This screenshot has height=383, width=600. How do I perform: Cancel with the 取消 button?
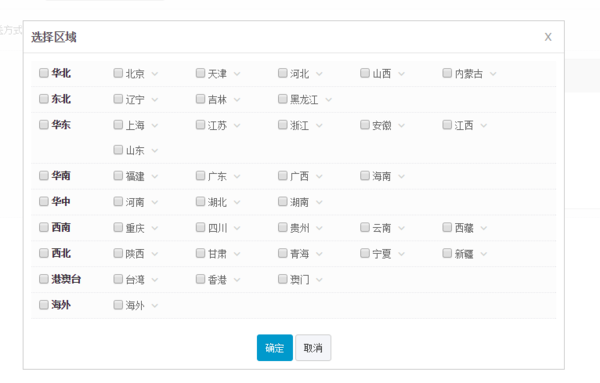coord(313,348)
